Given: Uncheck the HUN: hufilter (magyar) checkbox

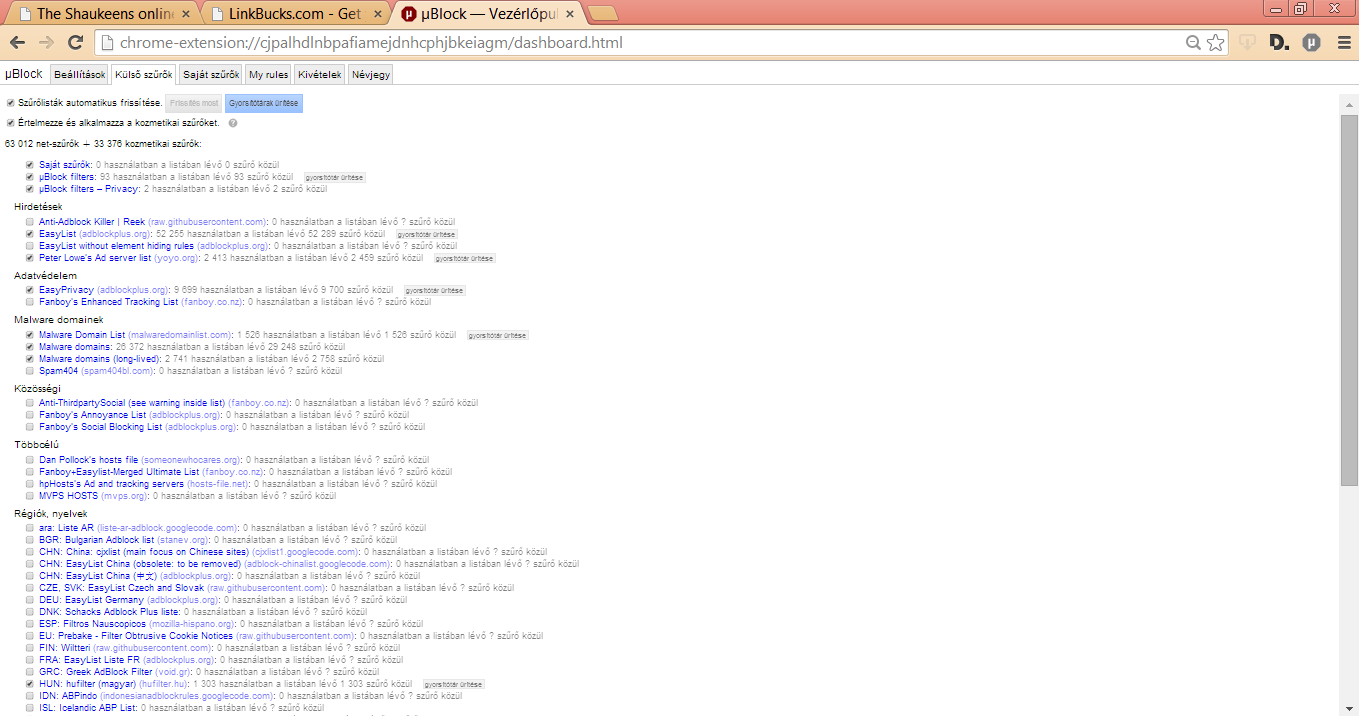Looking at the screenshot, I should [30, 684].
